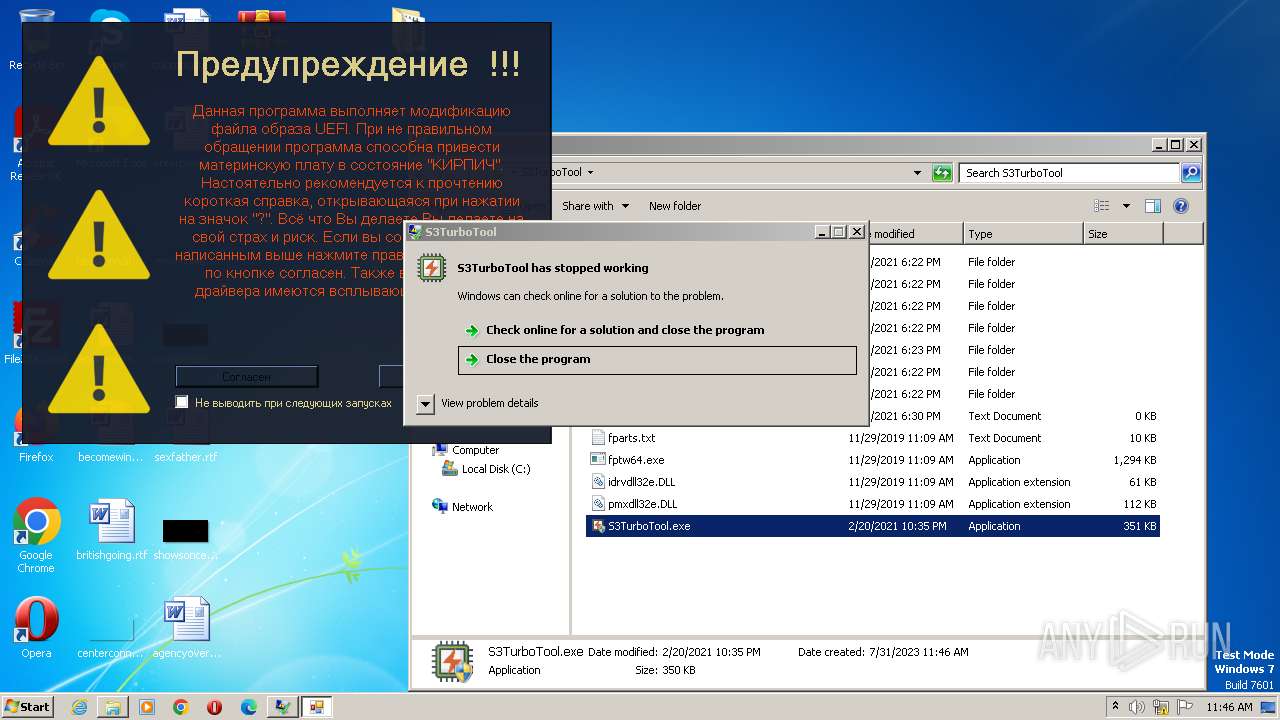This screenshot has width=1280, height=720.
Task: Toggle the preview pane icon
Action: 1153,206
